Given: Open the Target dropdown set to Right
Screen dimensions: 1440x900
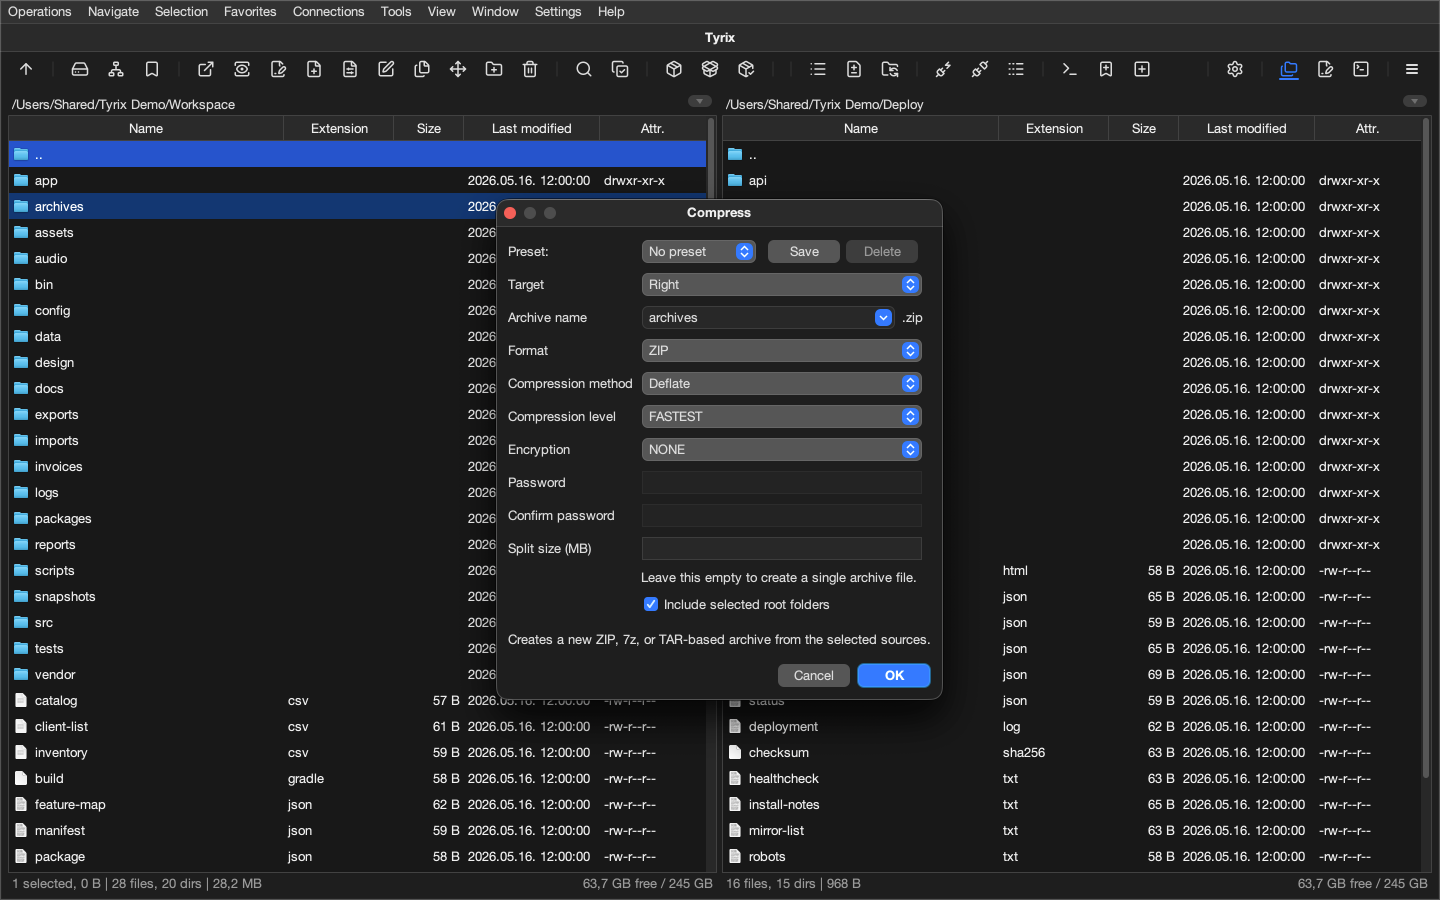Looking at the screenshot, I should point(781,285).
